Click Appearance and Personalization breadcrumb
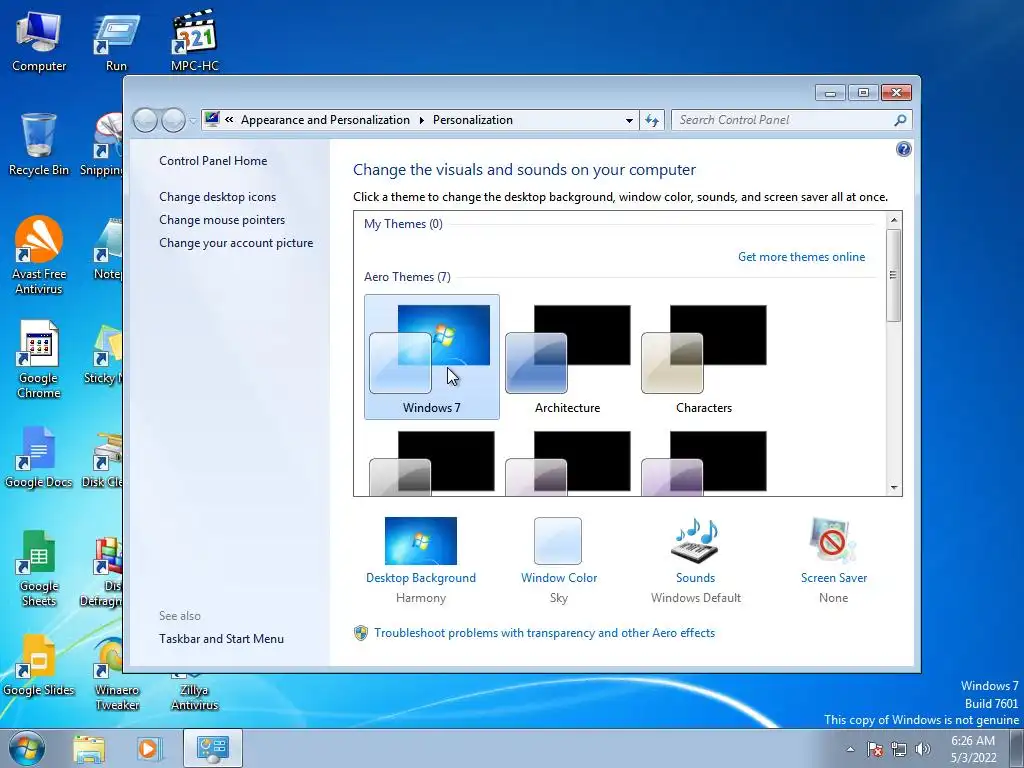Screen dimensions: 1024x768 (325, 120)
